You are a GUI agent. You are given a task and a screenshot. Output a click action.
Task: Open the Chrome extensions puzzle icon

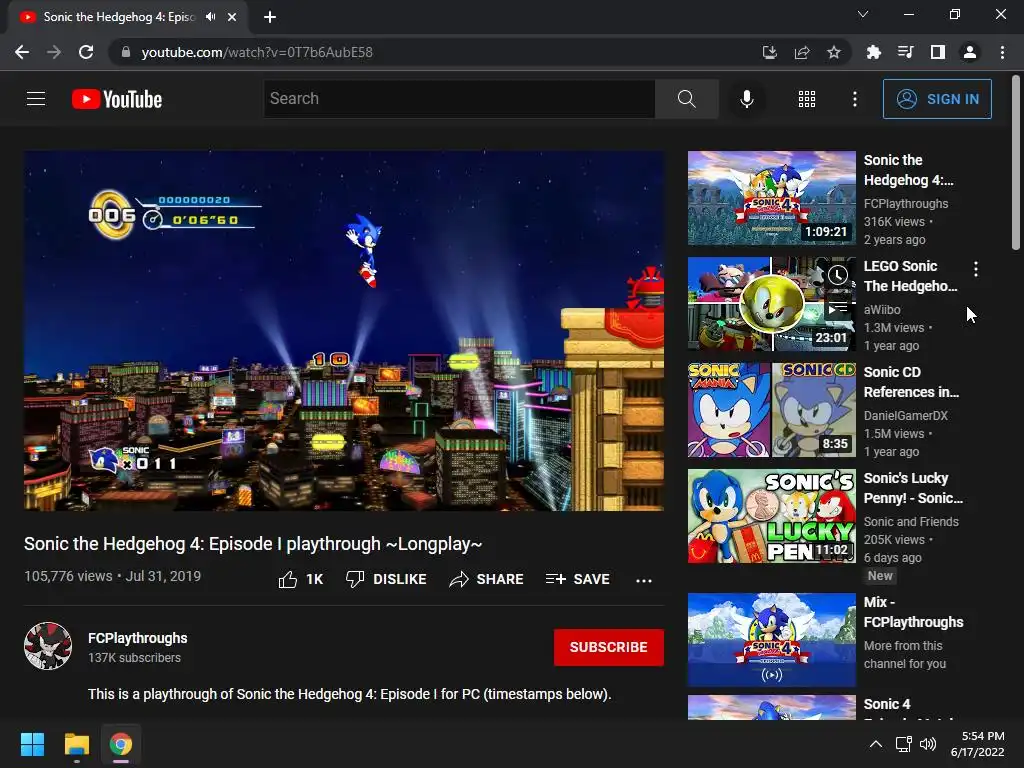coord(873,52)
